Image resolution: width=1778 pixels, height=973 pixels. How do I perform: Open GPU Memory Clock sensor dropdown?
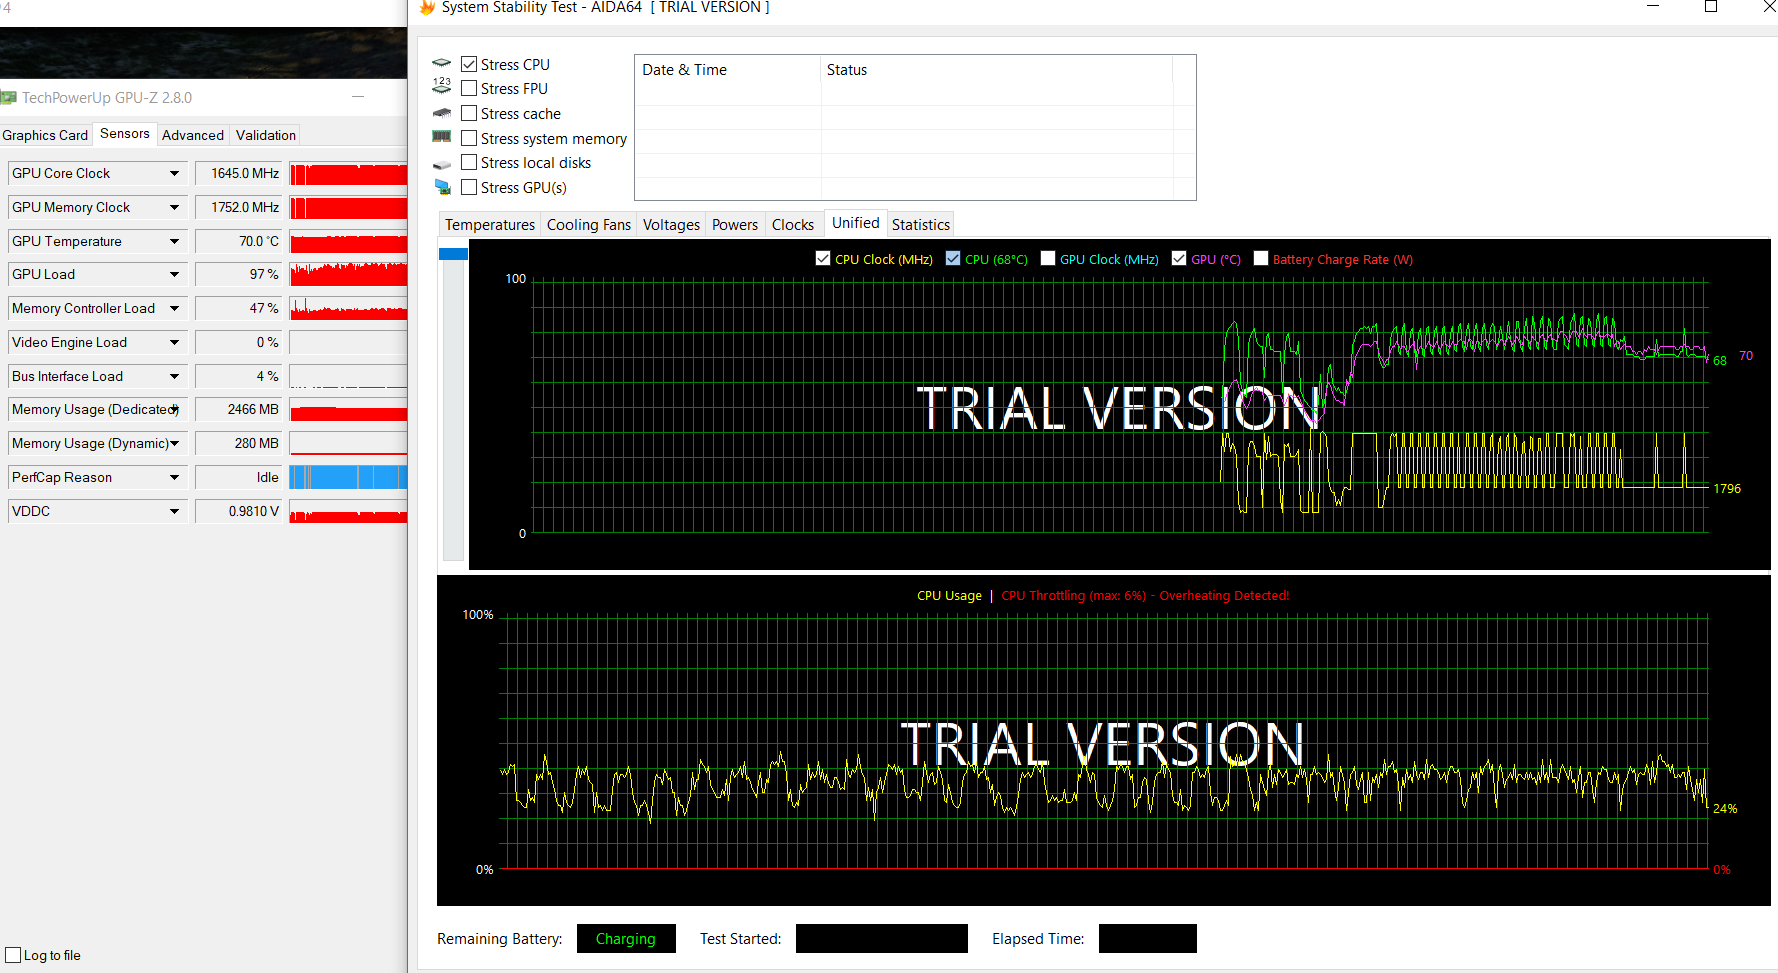click(174, 207)
